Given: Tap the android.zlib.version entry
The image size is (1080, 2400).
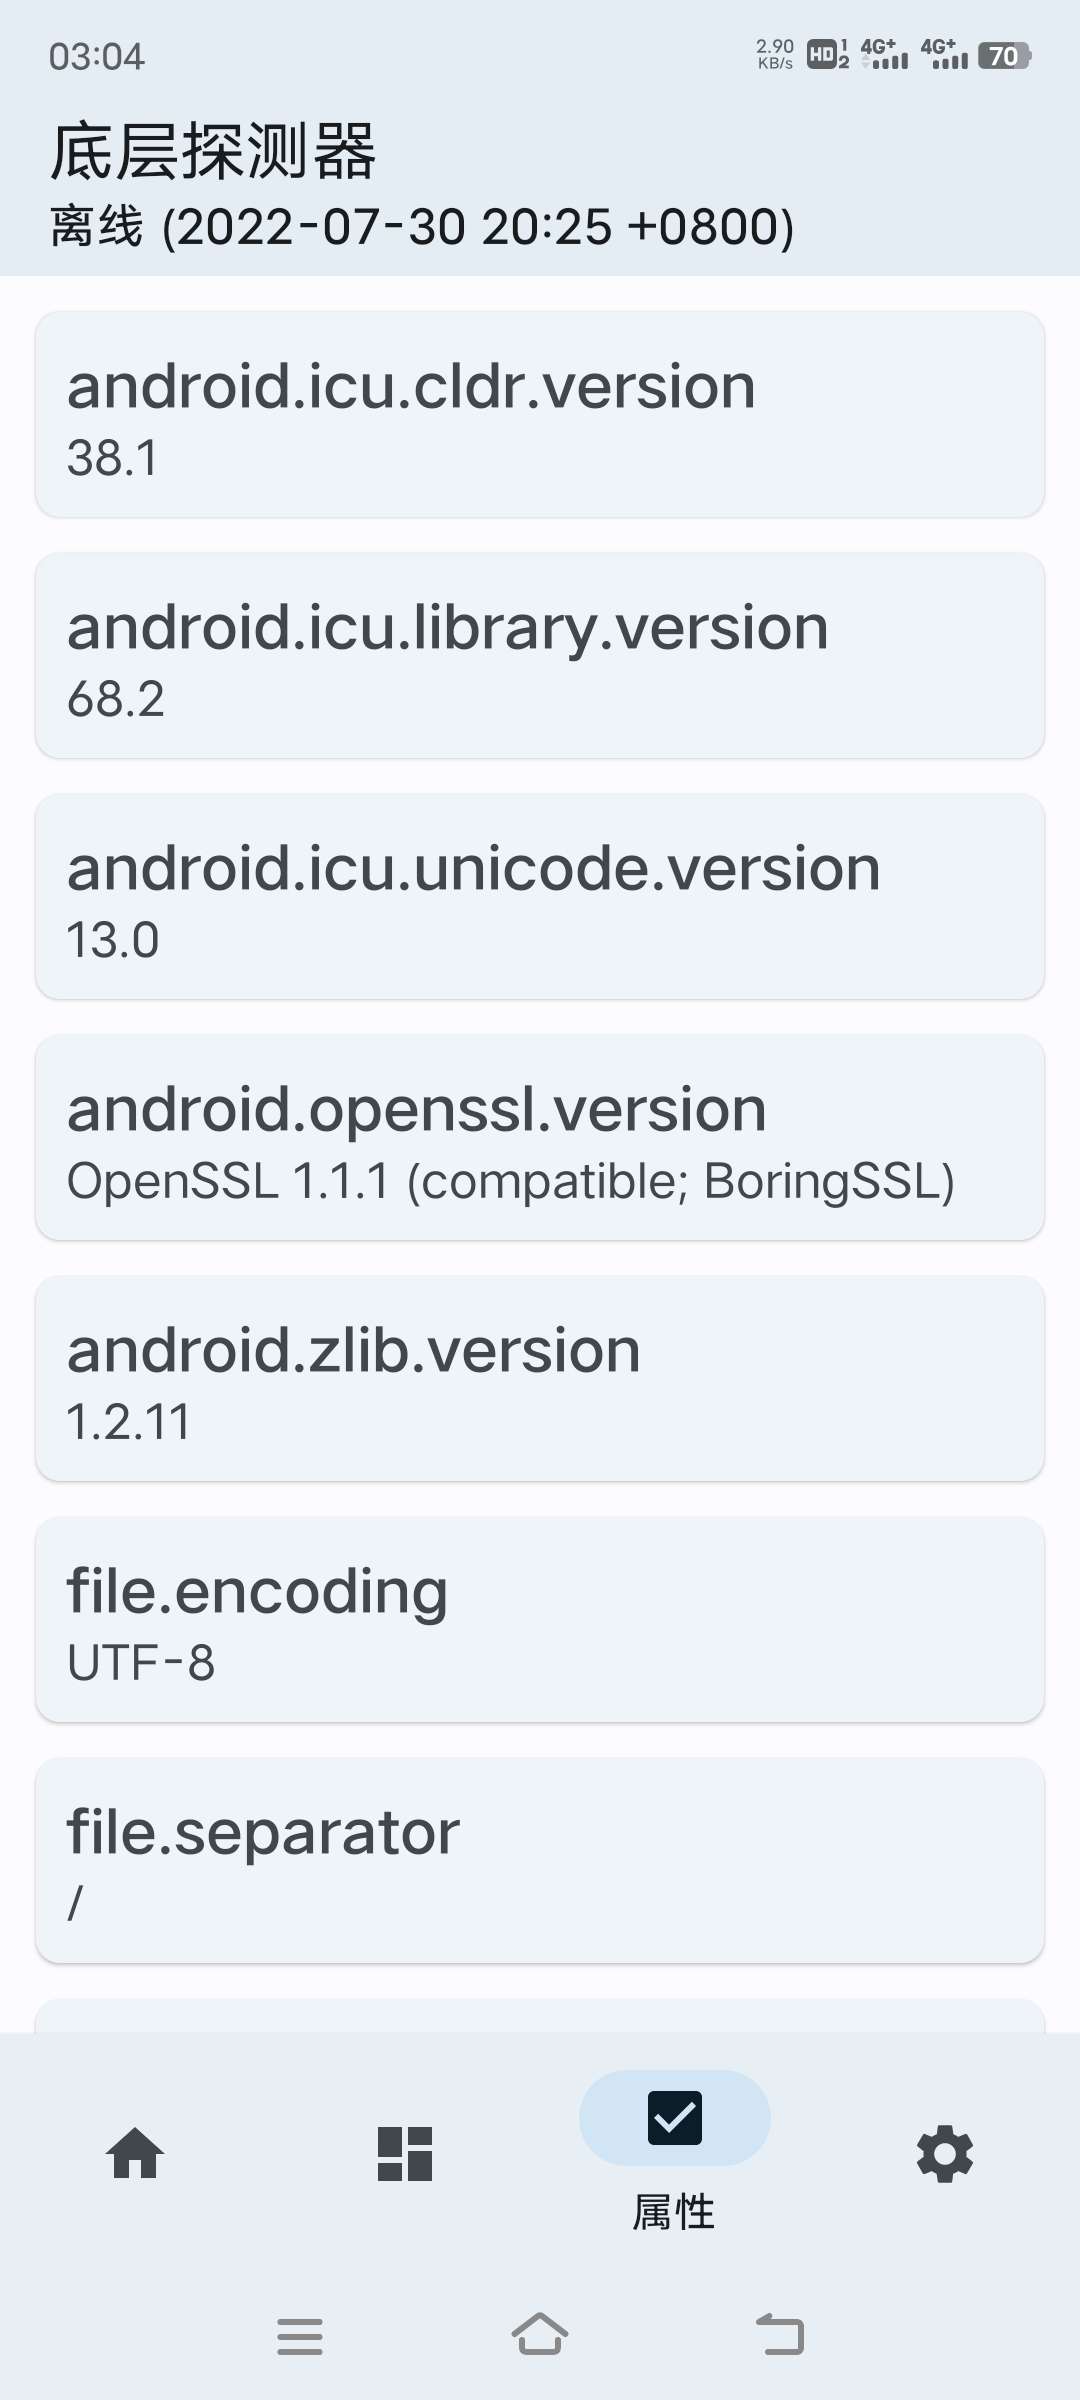Looking at the screenshot, I should (540, 1378).
